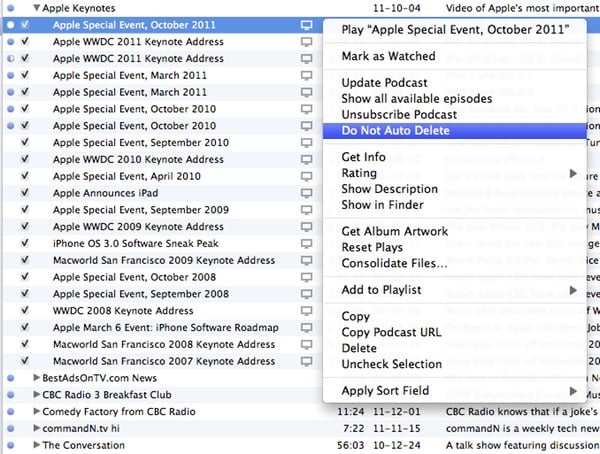Select the Apple March 6 Event row title

166,328
